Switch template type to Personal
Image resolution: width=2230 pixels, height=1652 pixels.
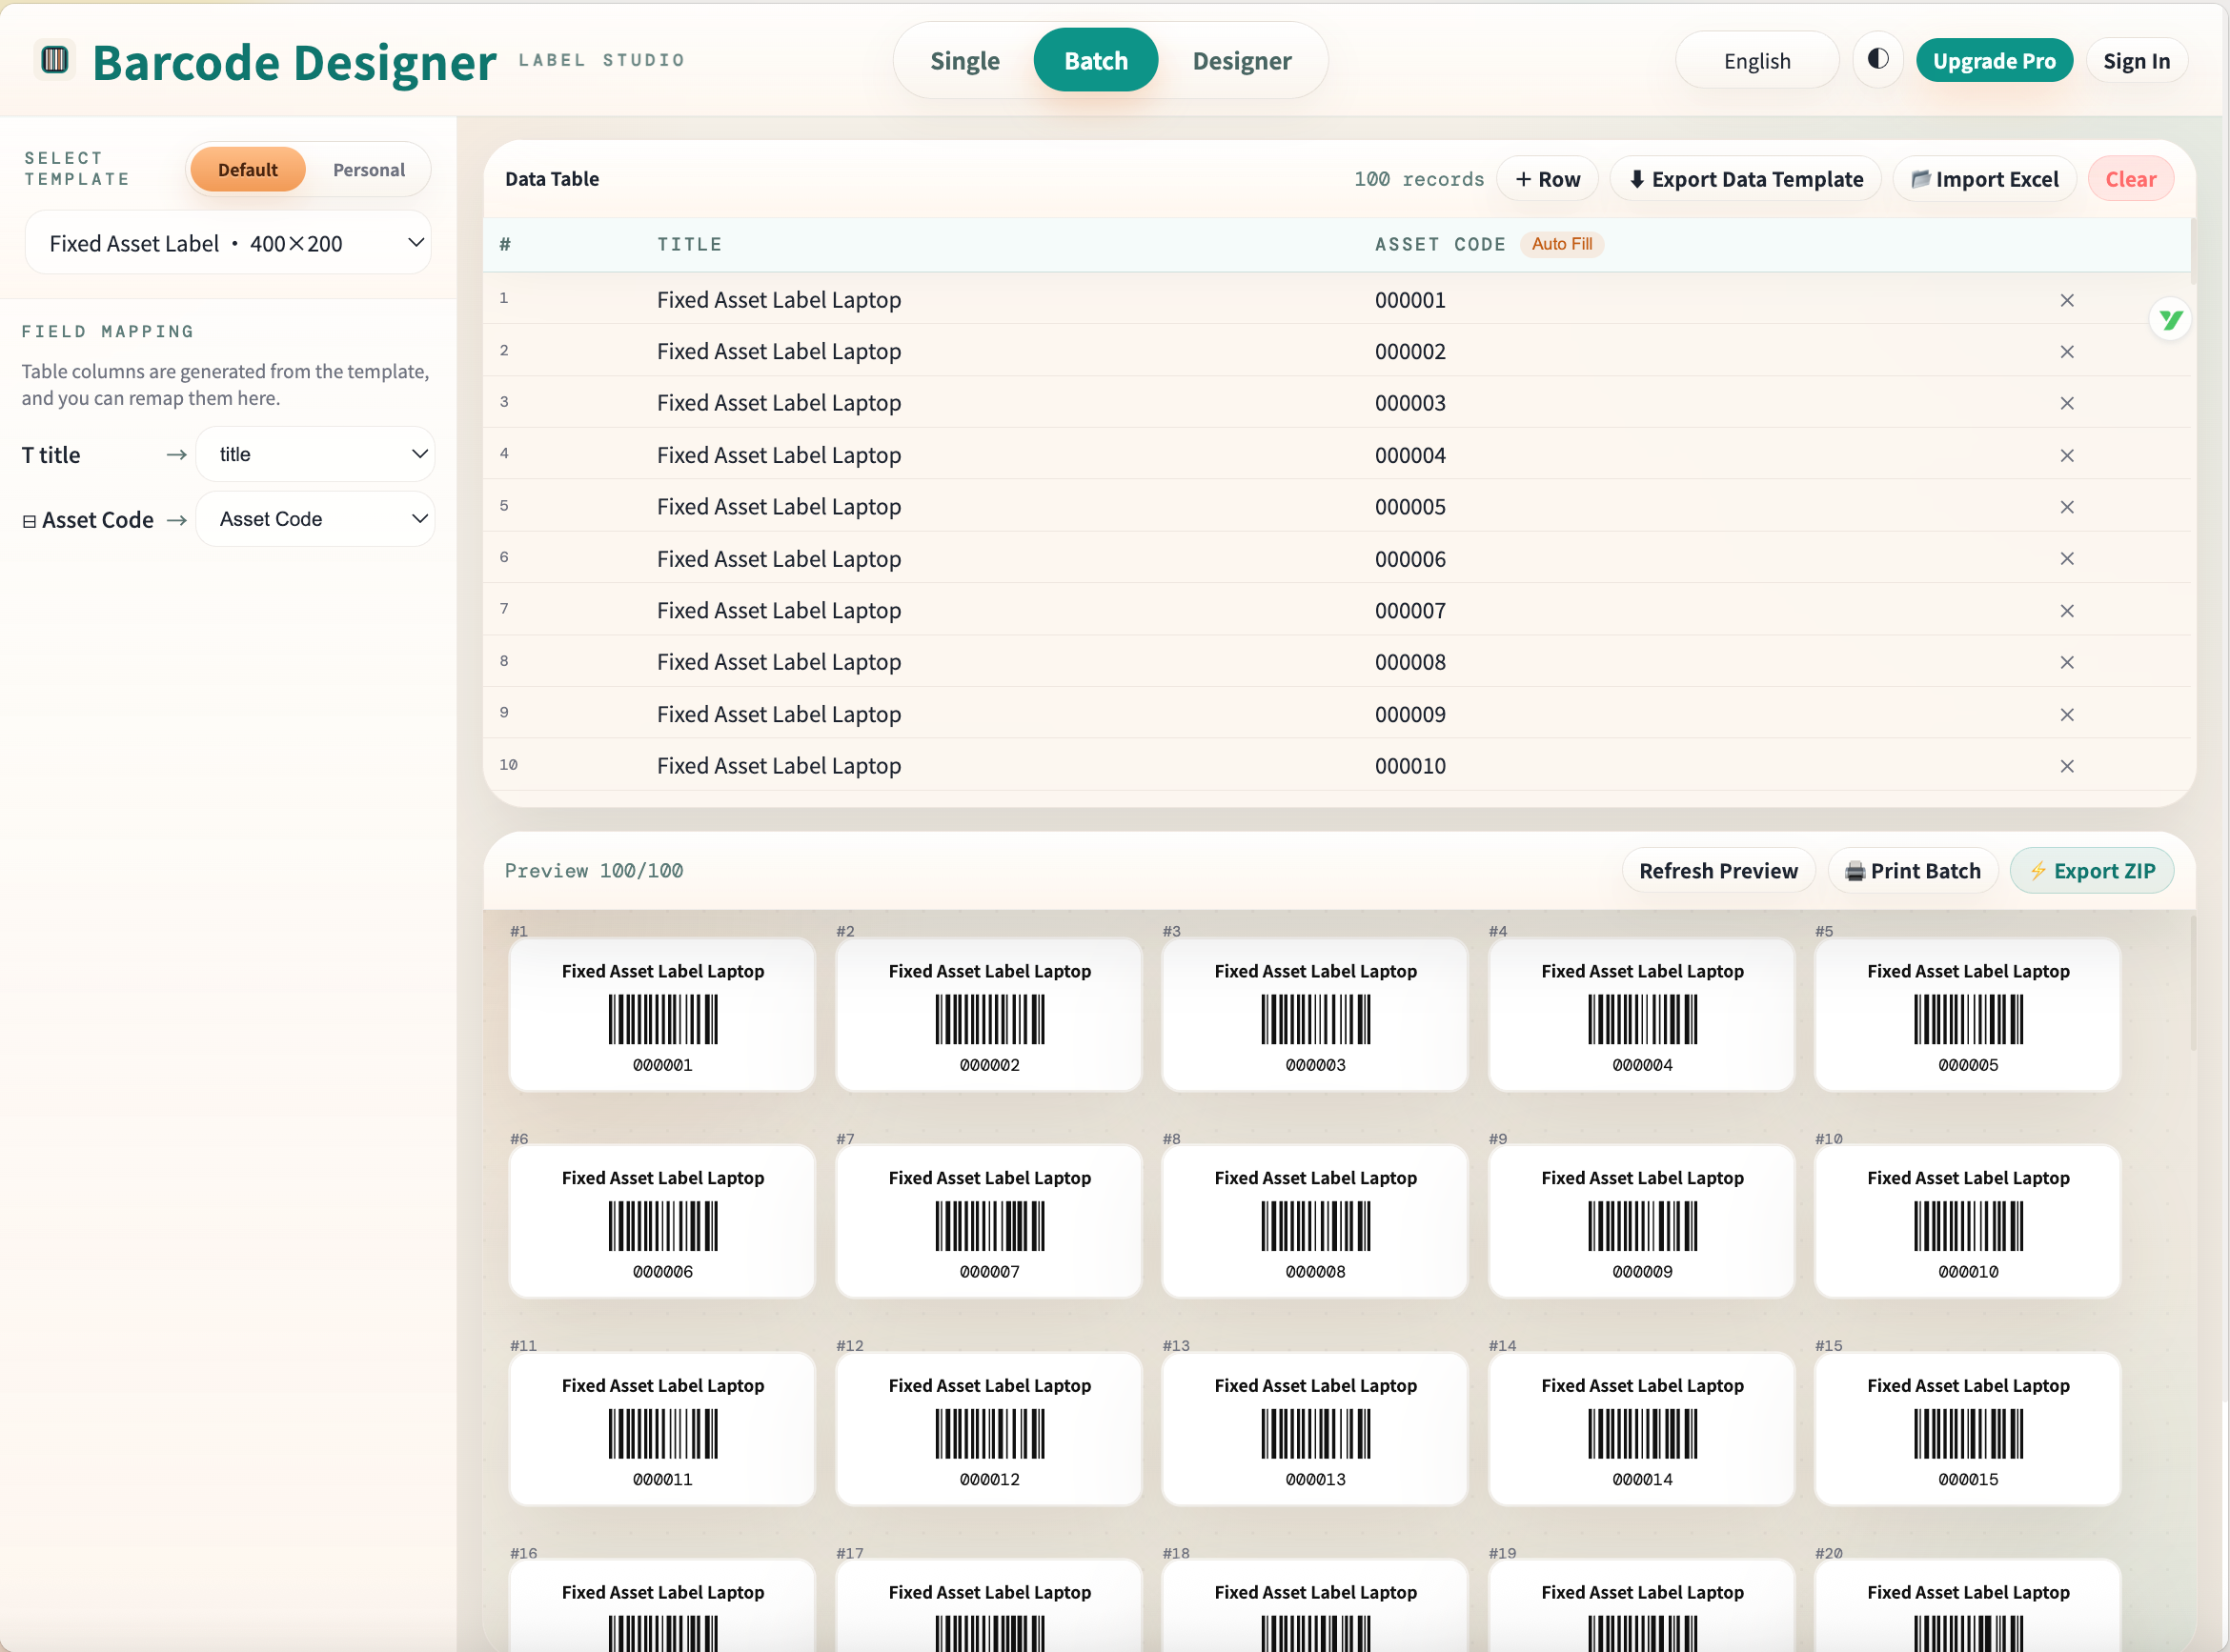click(369, 169)
